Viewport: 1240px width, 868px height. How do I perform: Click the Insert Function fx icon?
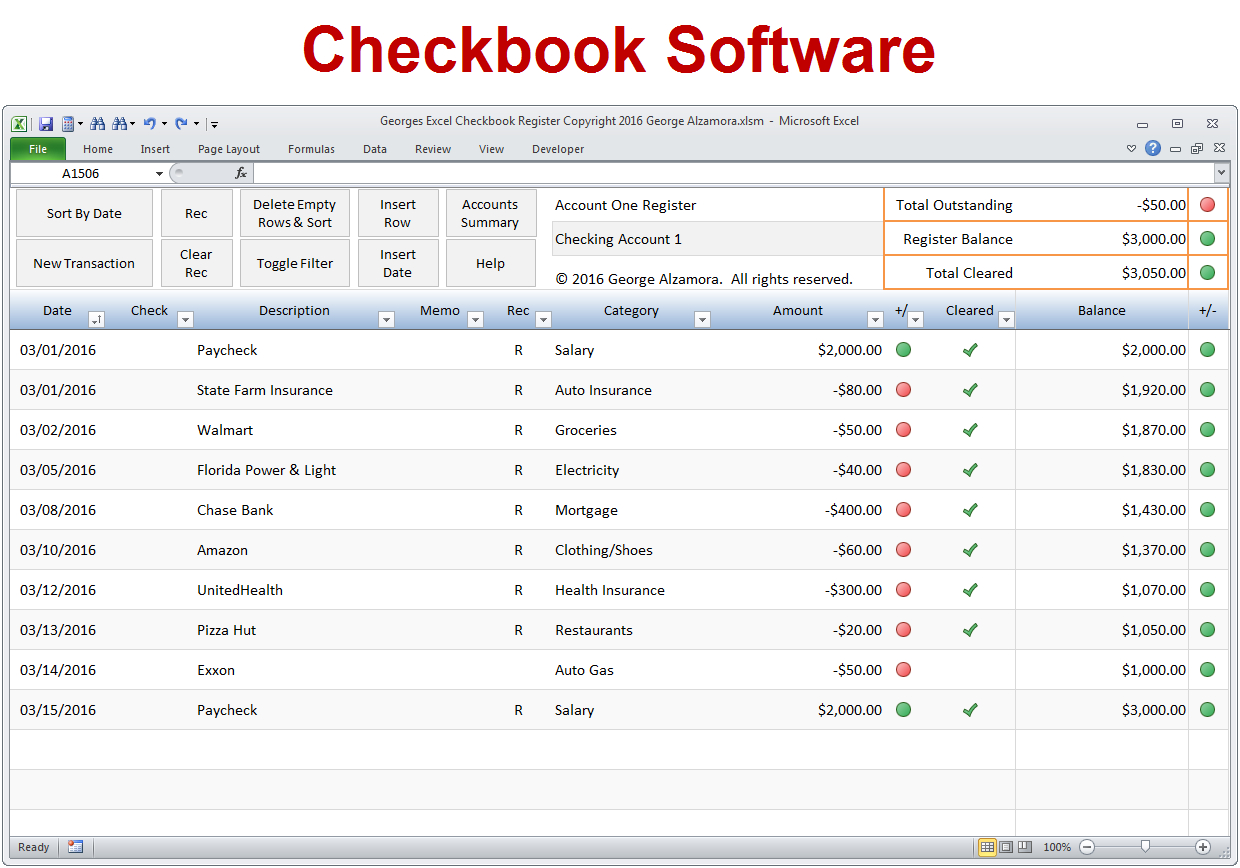pos(240,172)
